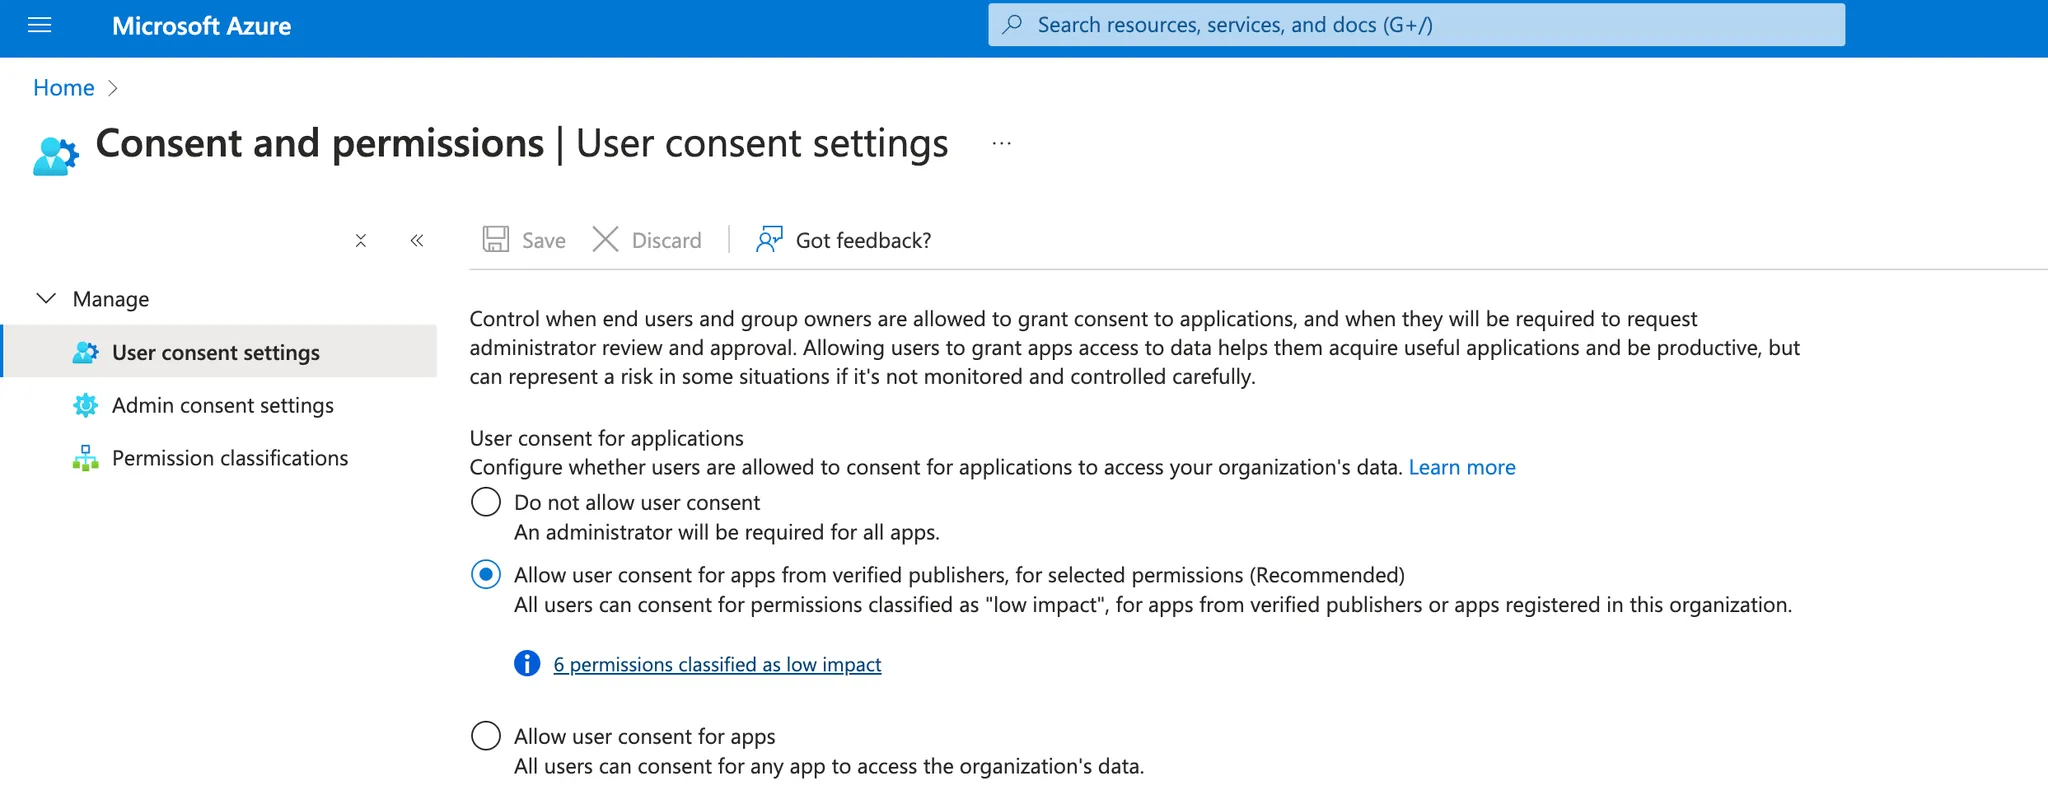Open Got feedback?
The height and width of the screenshot is (804, 2048).
(843, 240)
